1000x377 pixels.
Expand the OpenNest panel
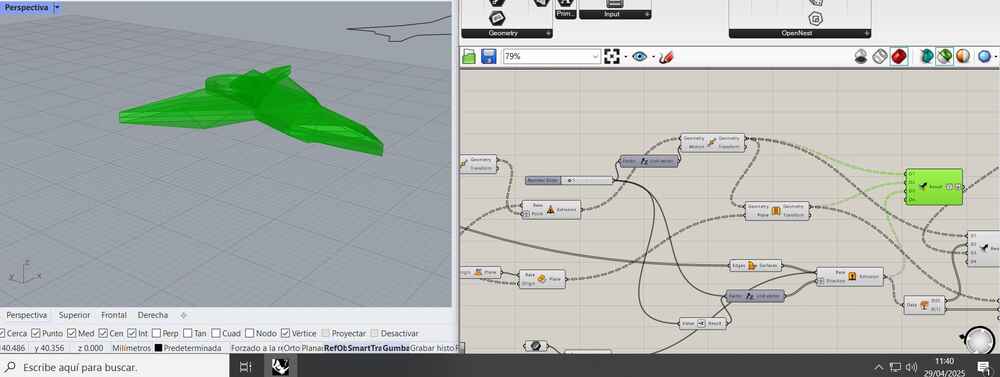point(867,33)
